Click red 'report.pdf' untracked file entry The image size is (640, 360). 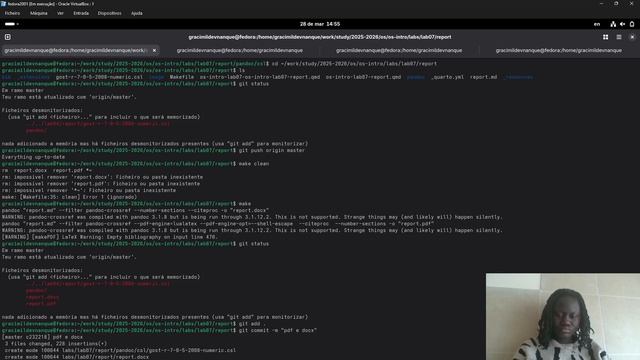[x=41, y=304]
